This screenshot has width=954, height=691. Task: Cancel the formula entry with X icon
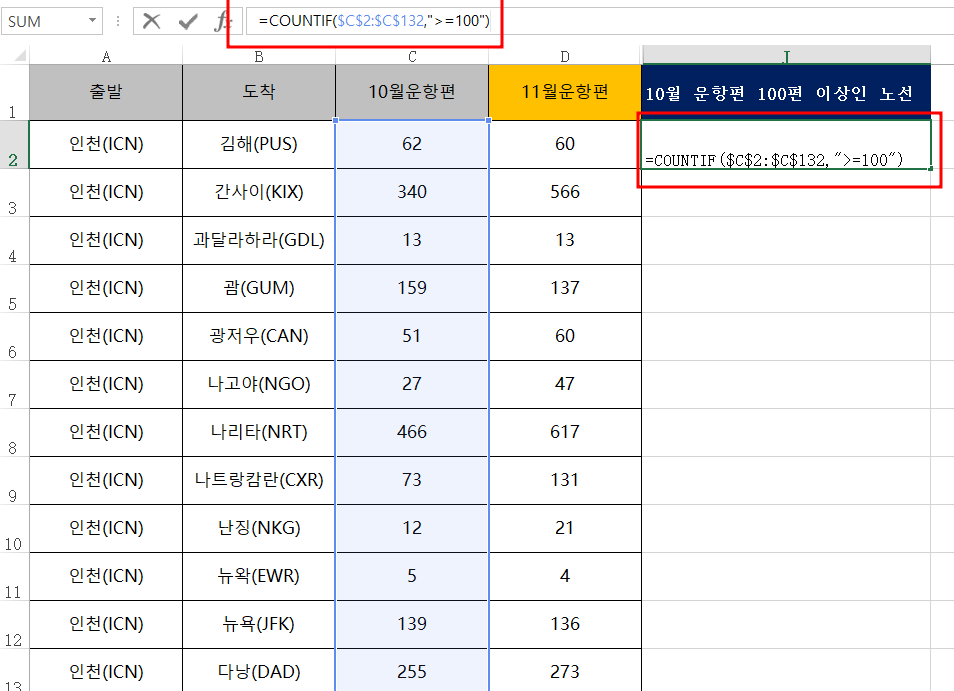point(151,21)
